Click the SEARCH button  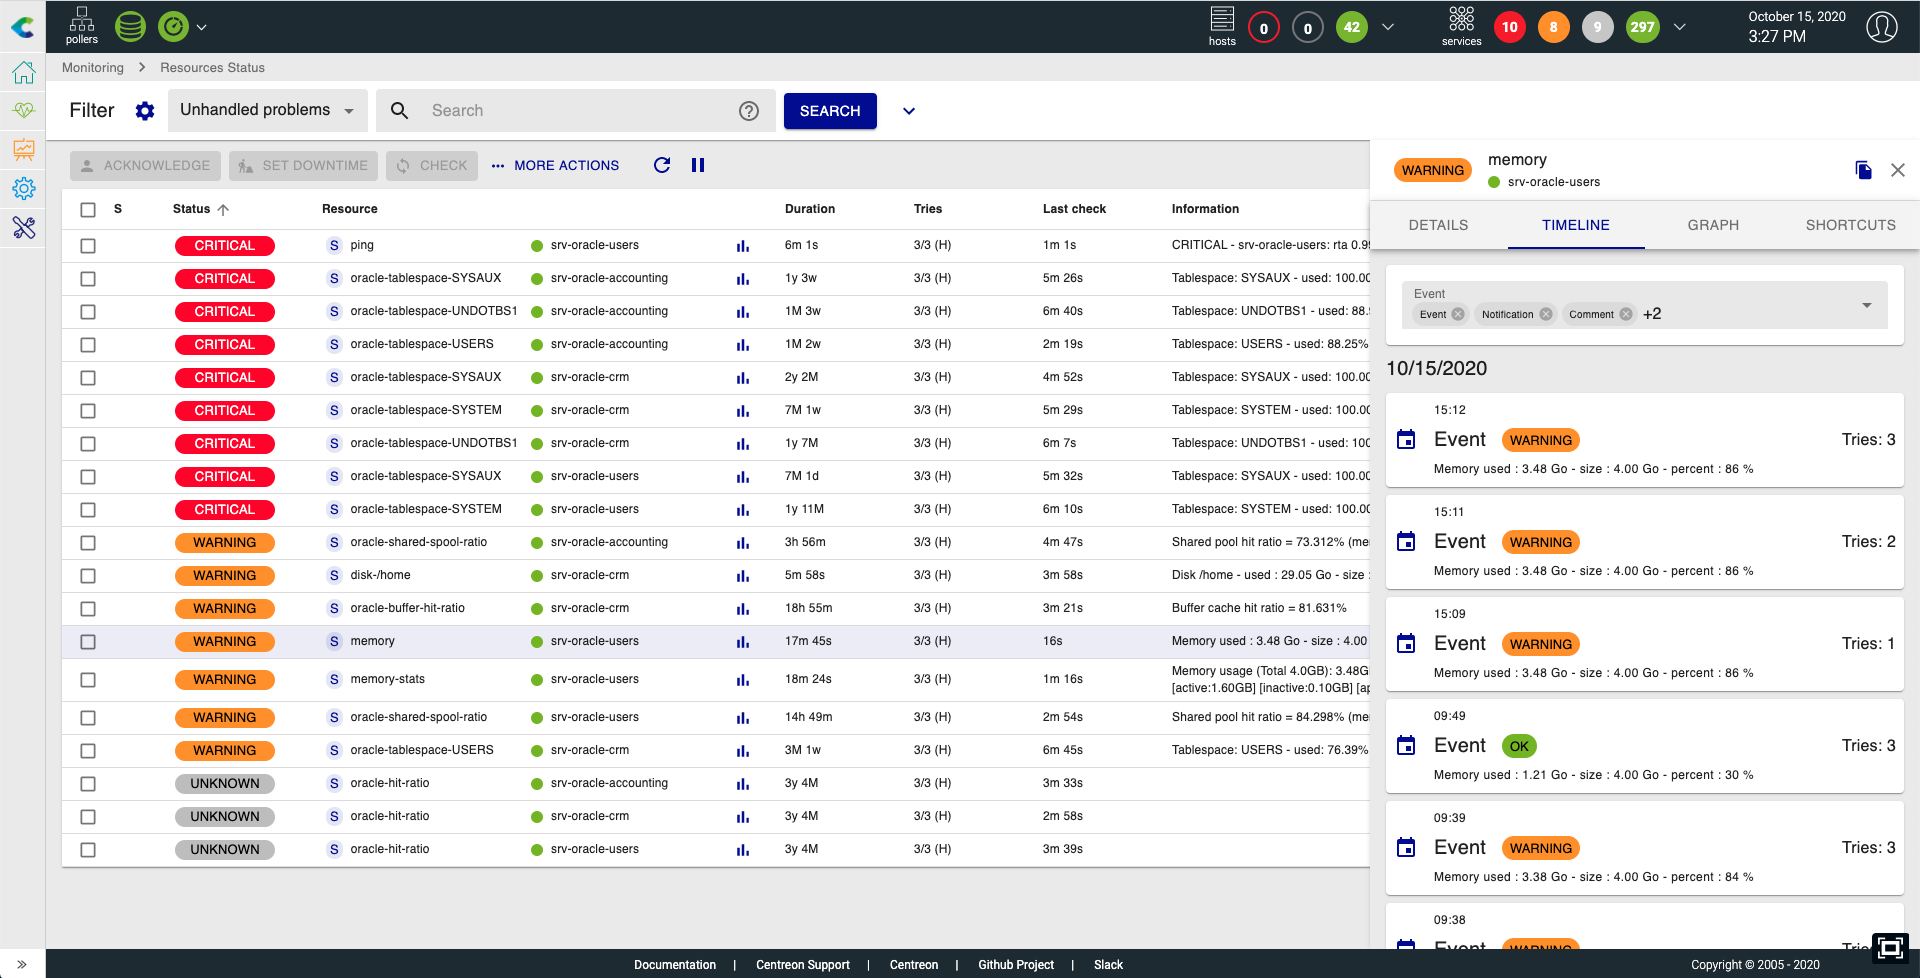pos(830,111)
